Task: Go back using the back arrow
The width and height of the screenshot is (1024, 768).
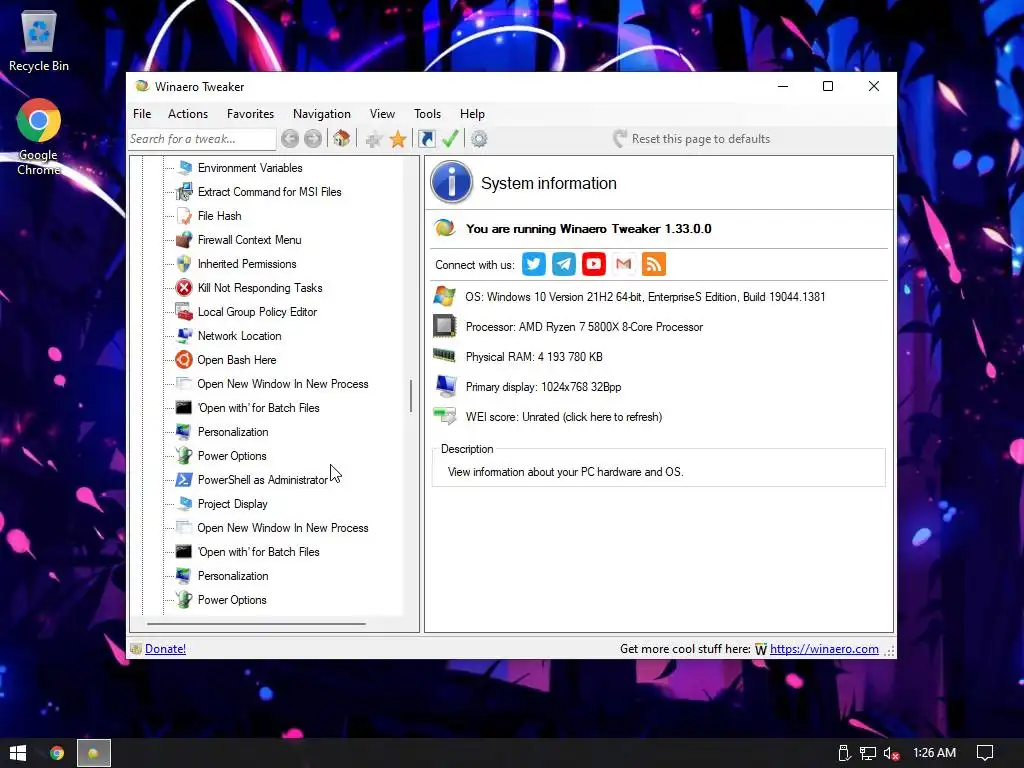Action: click(x=290, y=138)
